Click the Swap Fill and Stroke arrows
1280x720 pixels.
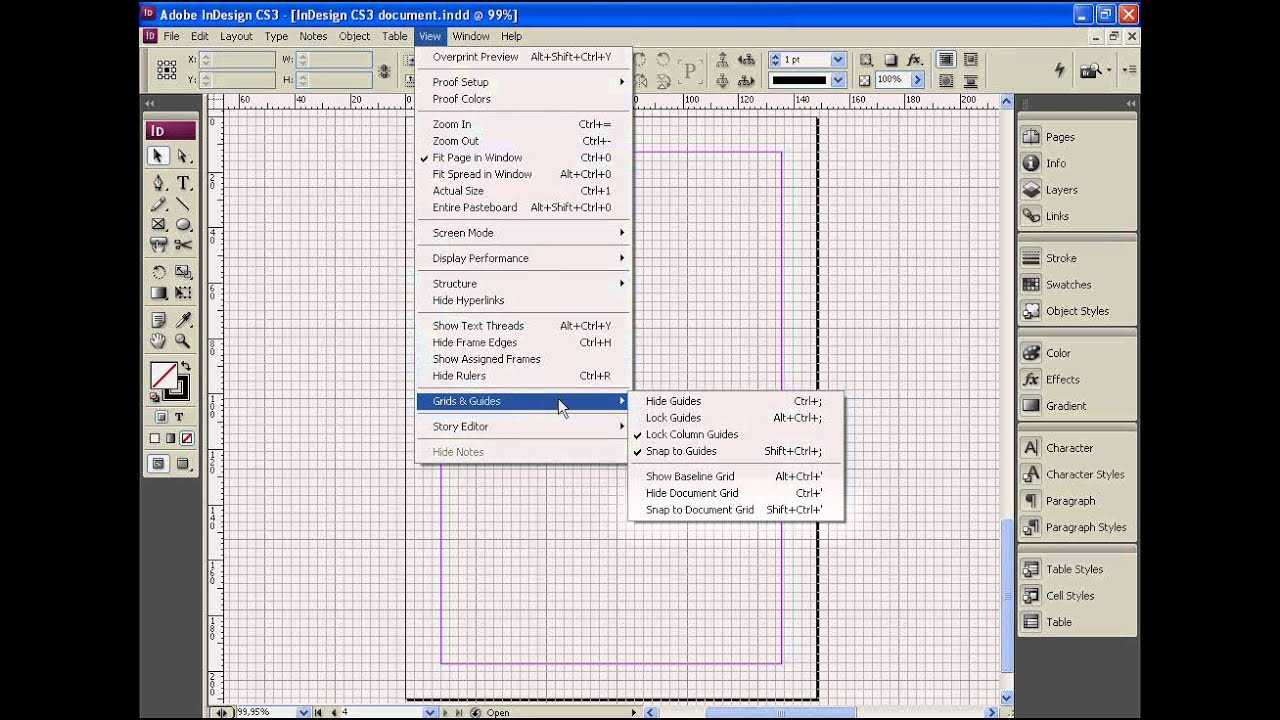(185, 367)
